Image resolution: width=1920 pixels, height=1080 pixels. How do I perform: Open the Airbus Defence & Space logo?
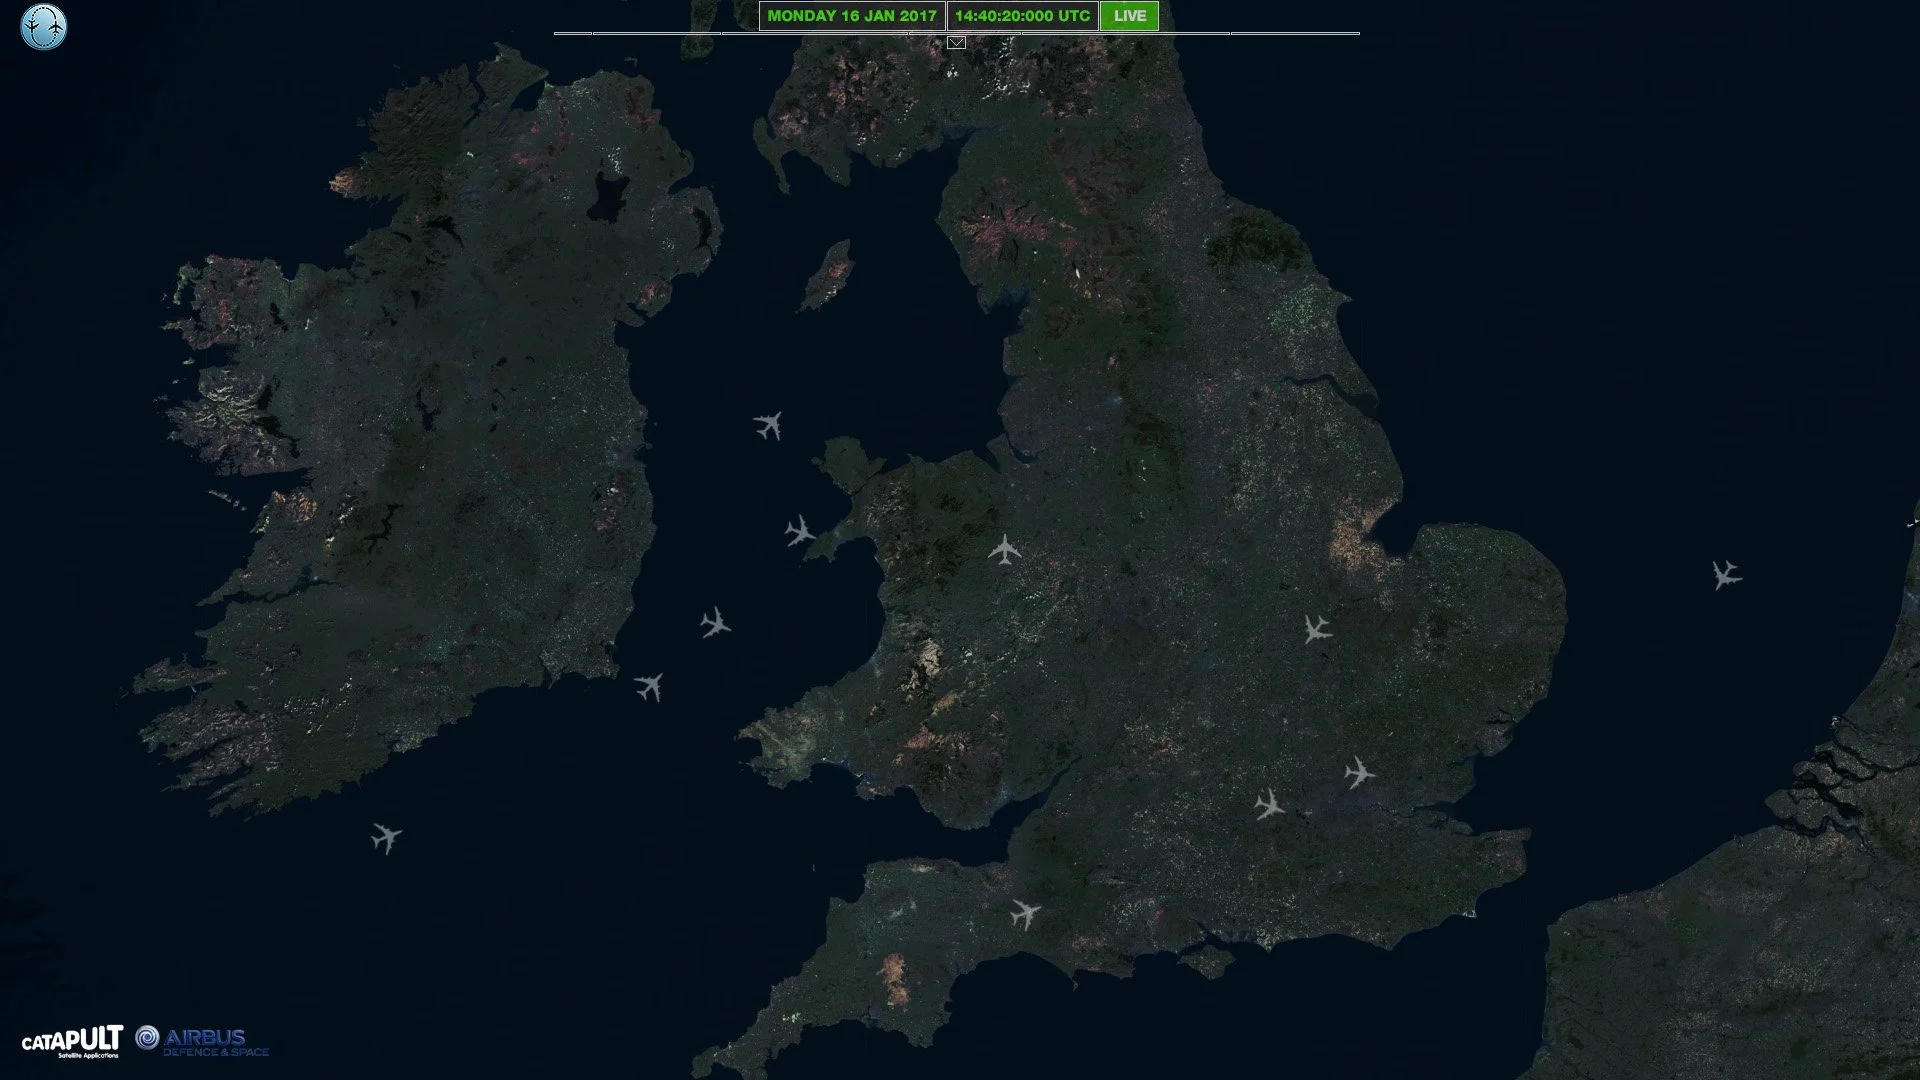pyautogui.click(x=203, y=1041)
